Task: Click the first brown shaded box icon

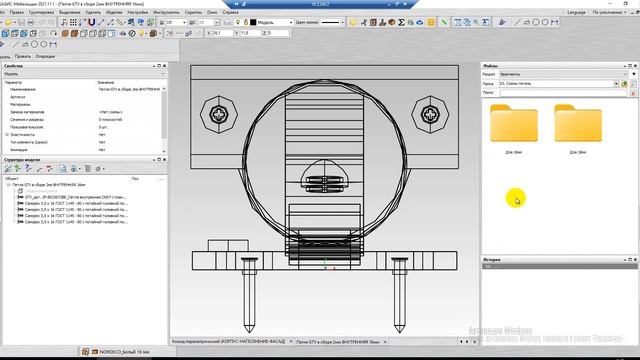Action: [65, 33]
